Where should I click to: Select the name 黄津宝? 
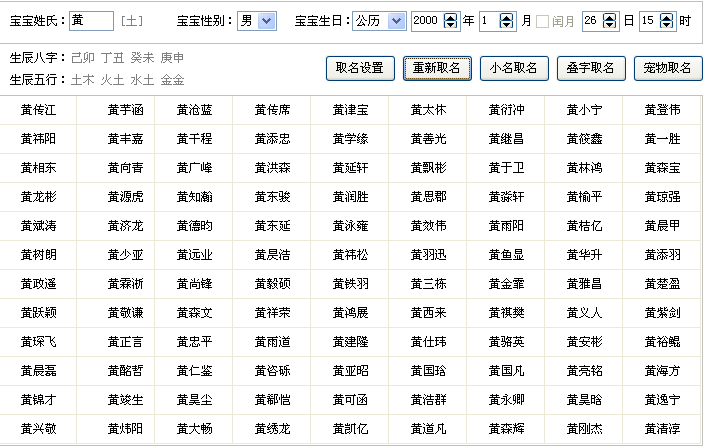click(x=350, y=110)
